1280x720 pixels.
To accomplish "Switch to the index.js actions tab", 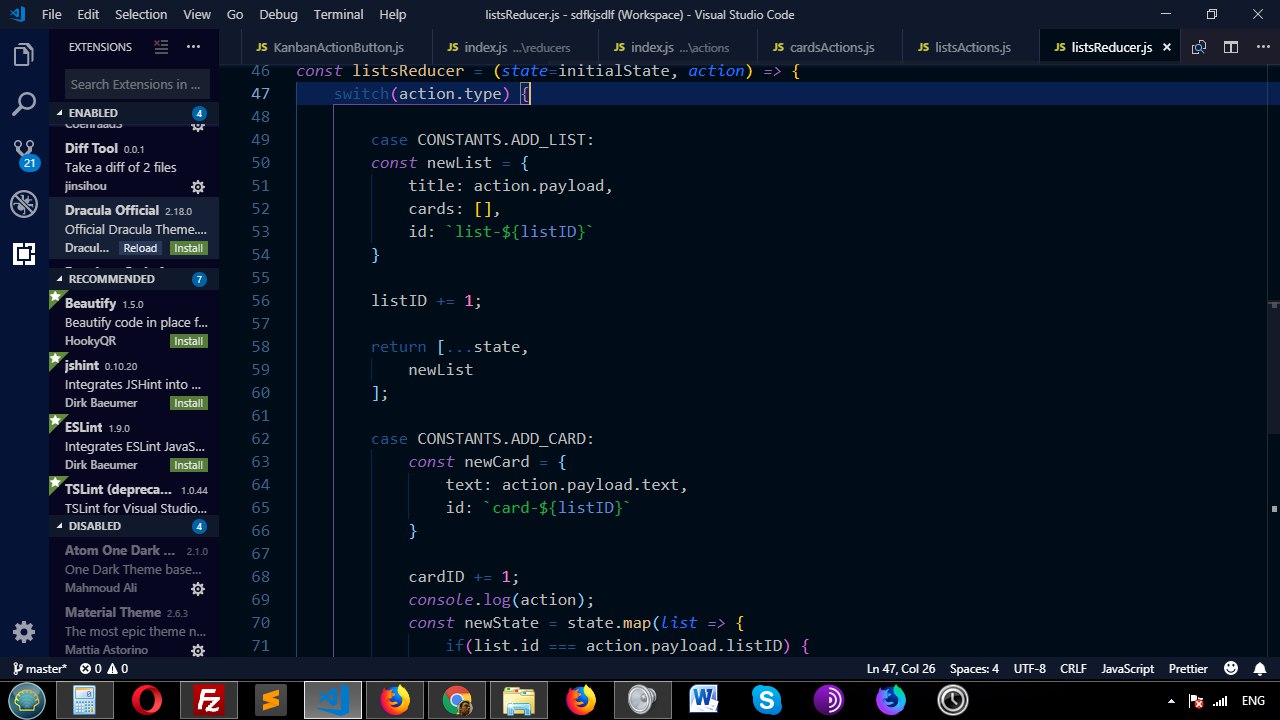I will [679, 47].
